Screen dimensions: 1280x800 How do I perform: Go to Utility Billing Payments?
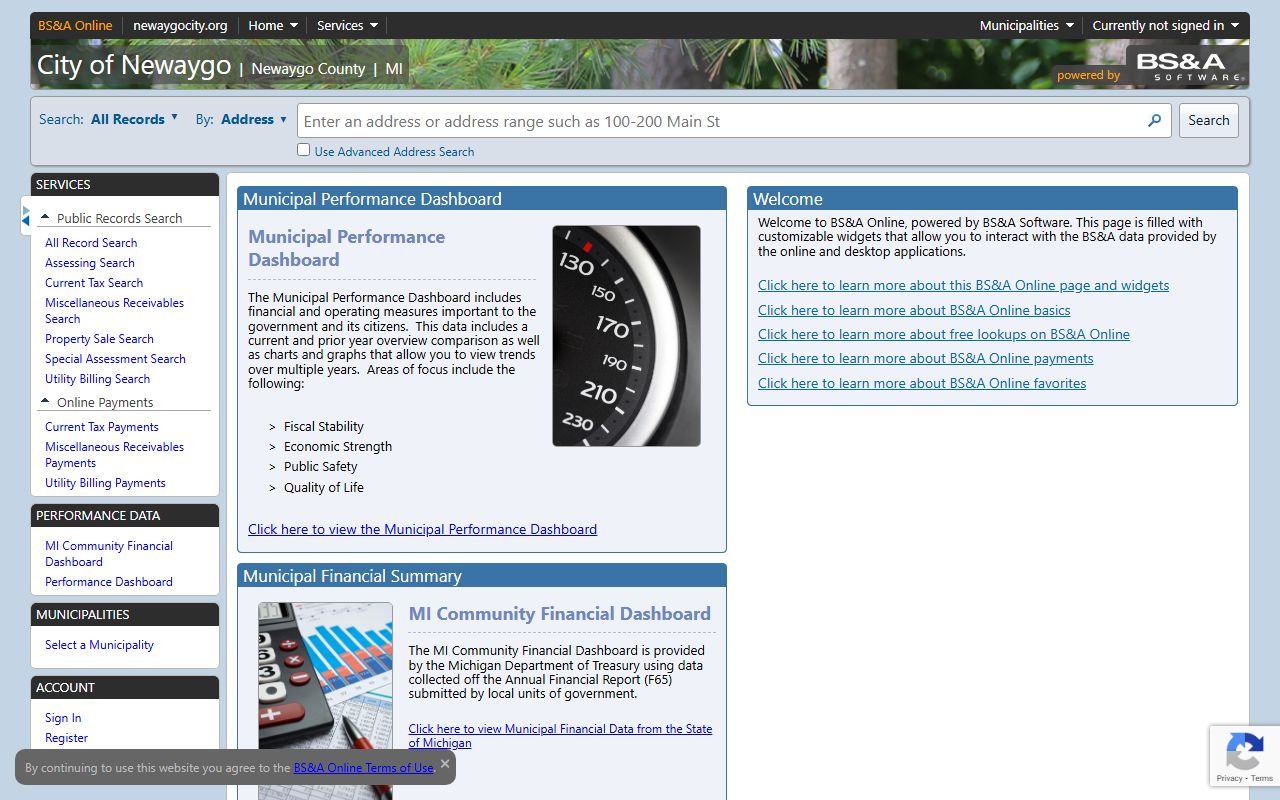coord(105,483)
